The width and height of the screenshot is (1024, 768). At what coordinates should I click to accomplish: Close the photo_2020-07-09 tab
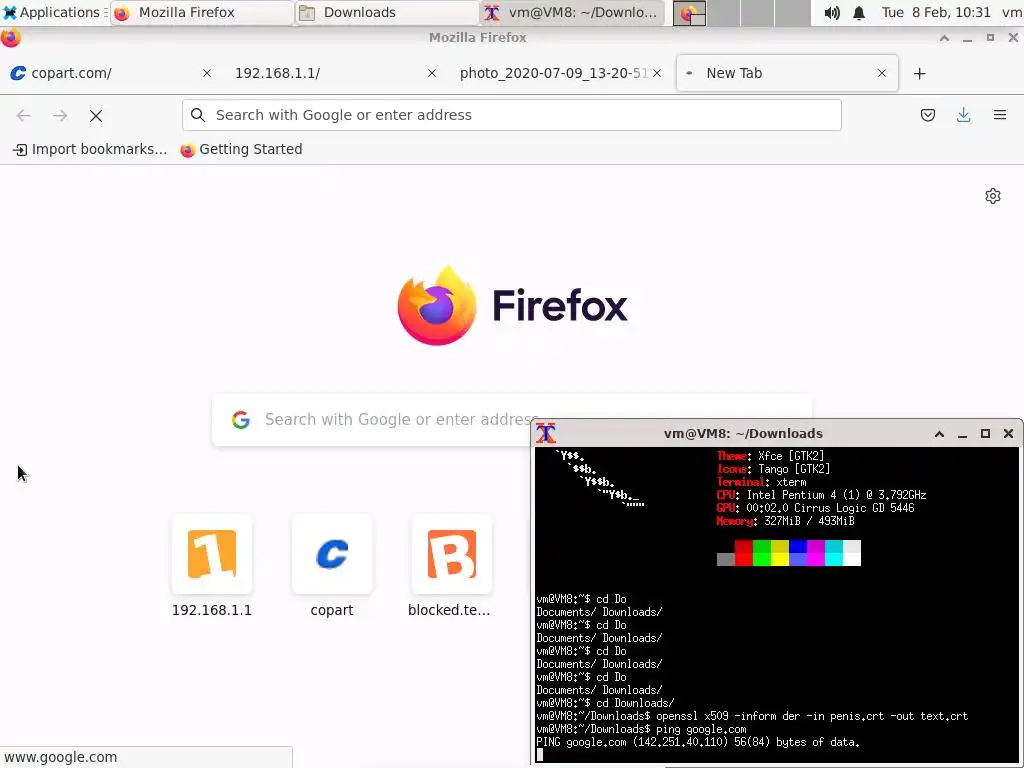pos(657,73)
